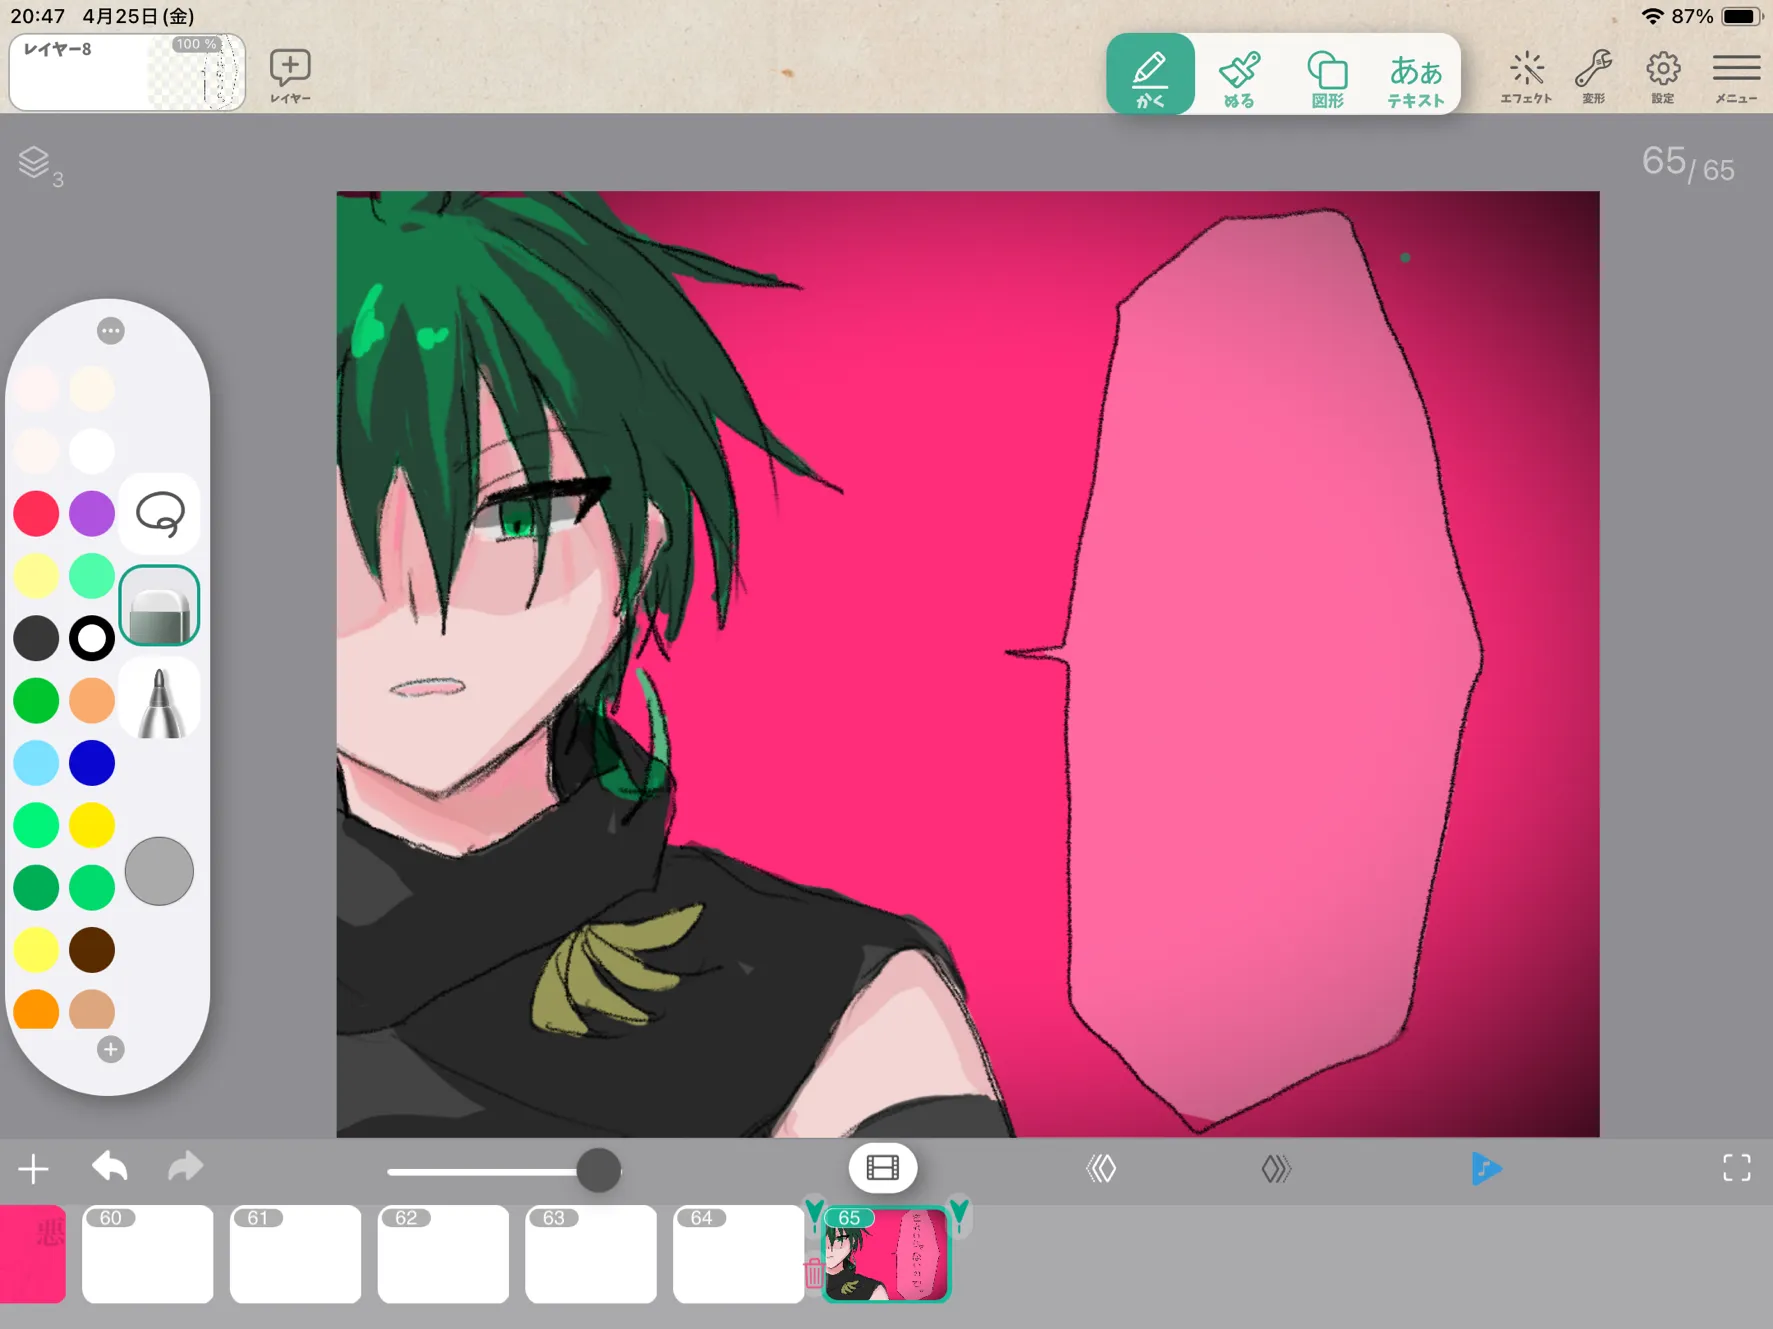Toggle previous-frame onion skin
The height and width of the screenshot is (1329, 1773).
1101,1168
